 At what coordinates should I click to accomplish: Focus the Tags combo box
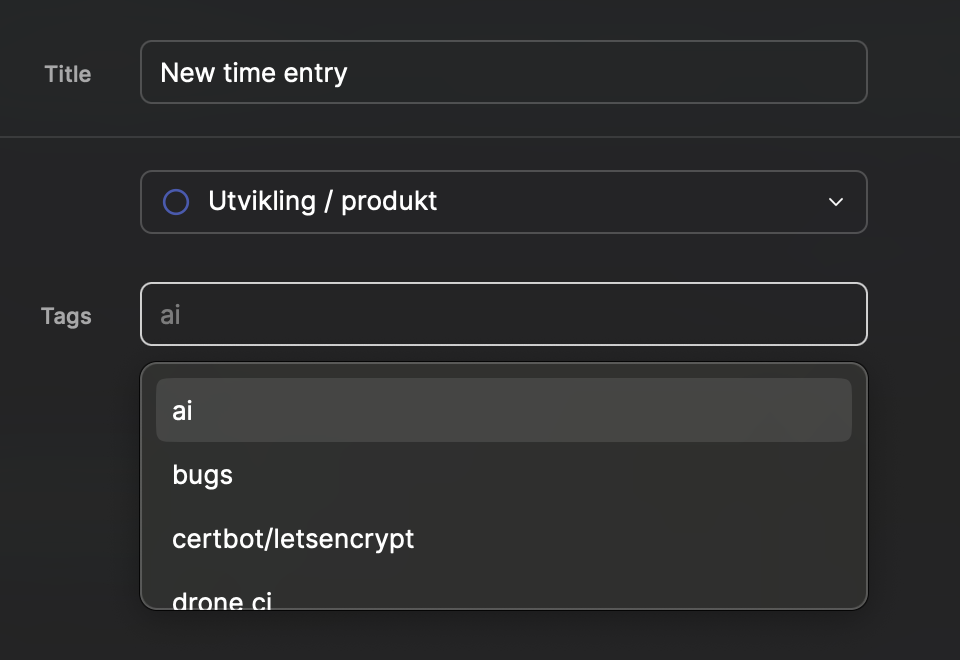[503, 314]
